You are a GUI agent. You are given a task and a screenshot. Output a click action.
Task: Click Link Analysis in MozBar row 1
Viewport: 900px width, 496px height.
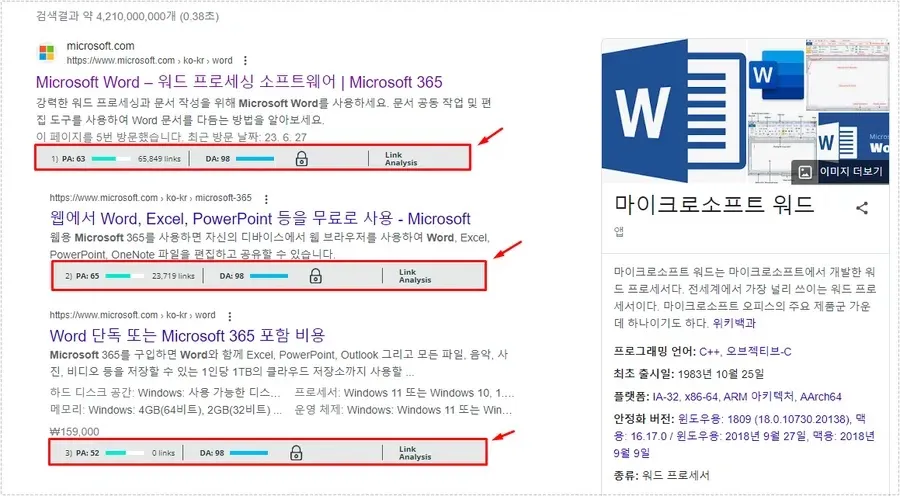click(x=401, y=159)
